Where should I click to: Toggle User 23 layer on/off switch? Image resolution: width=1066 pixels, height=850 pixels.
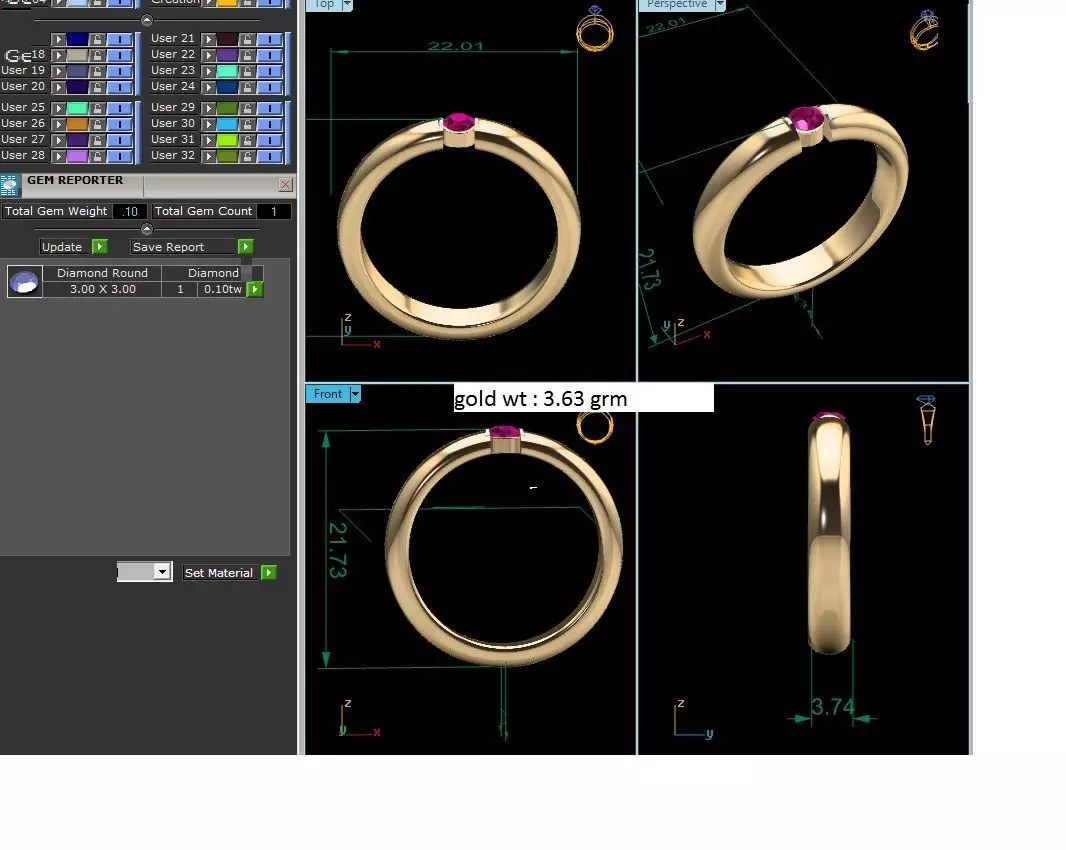coord(270,71)
